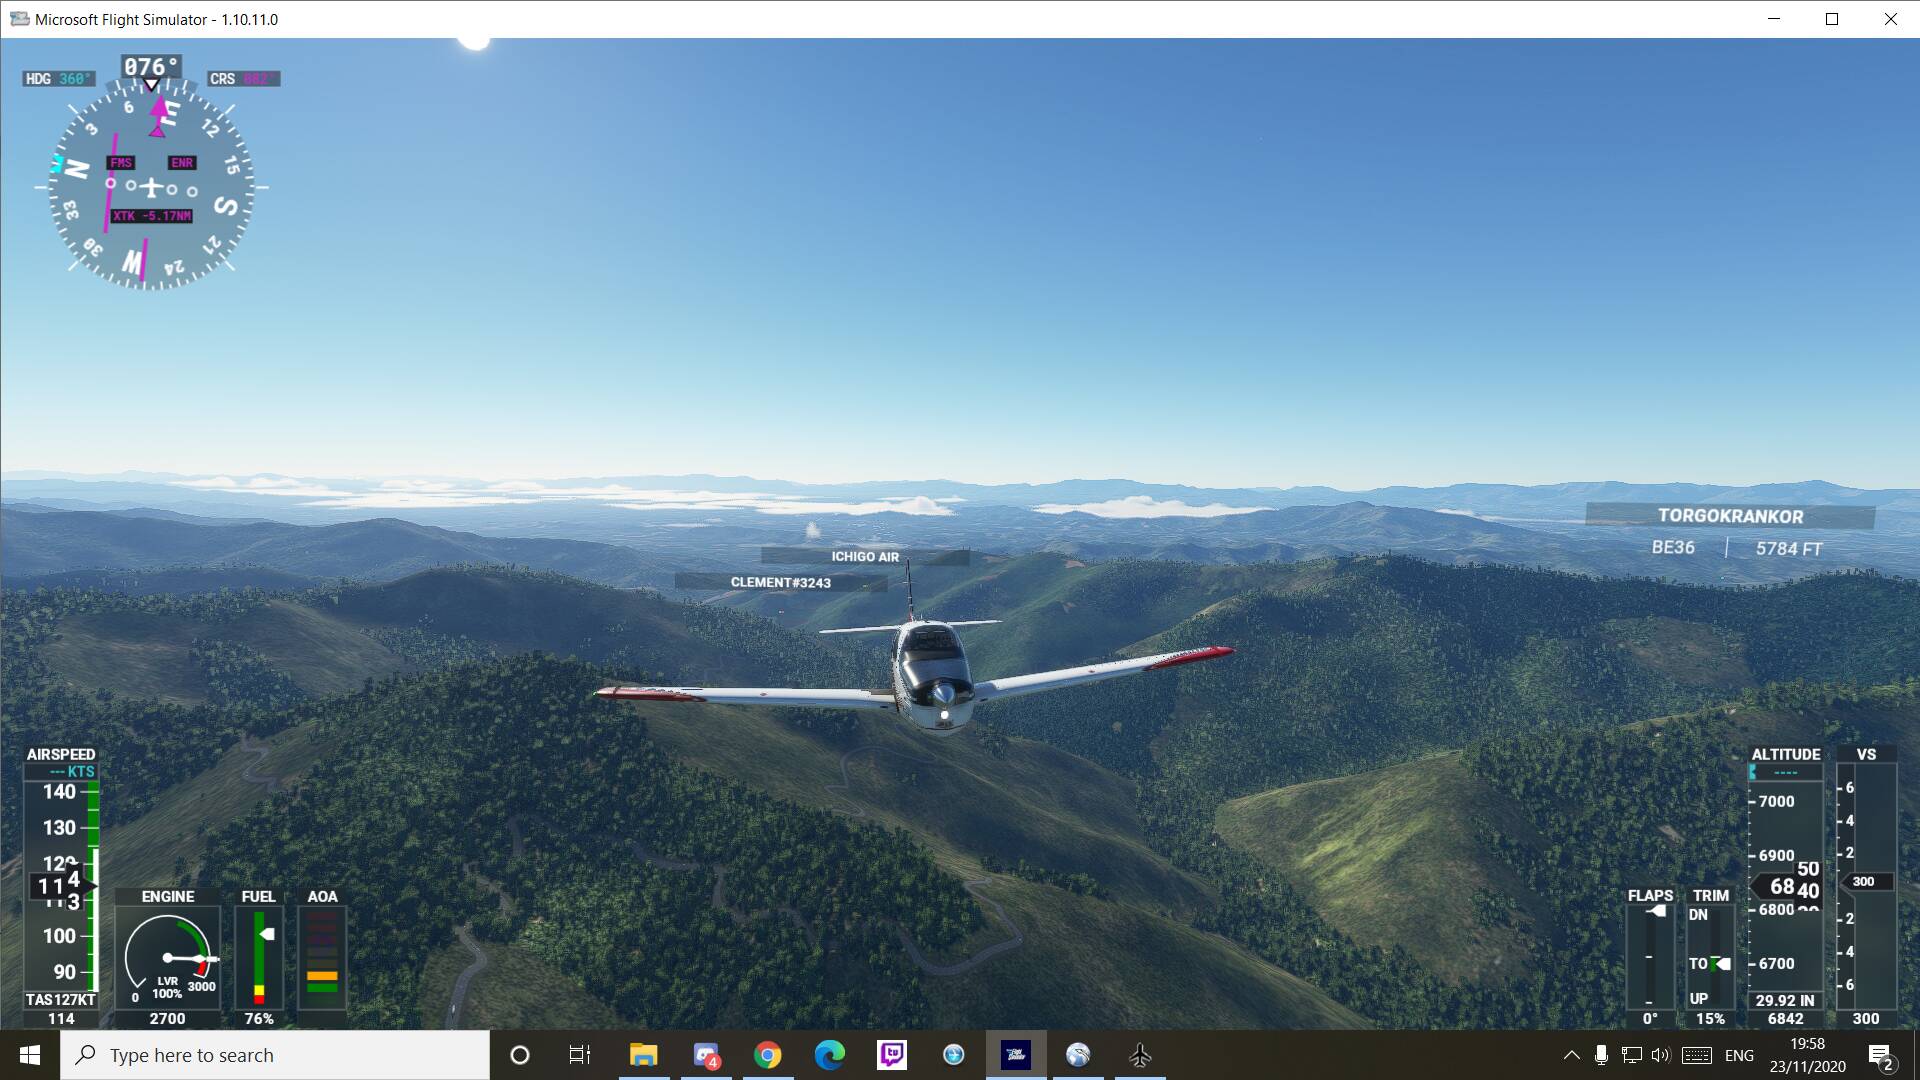Click the Type here to search box
1920x1080 pixels.
point(275,1055)
